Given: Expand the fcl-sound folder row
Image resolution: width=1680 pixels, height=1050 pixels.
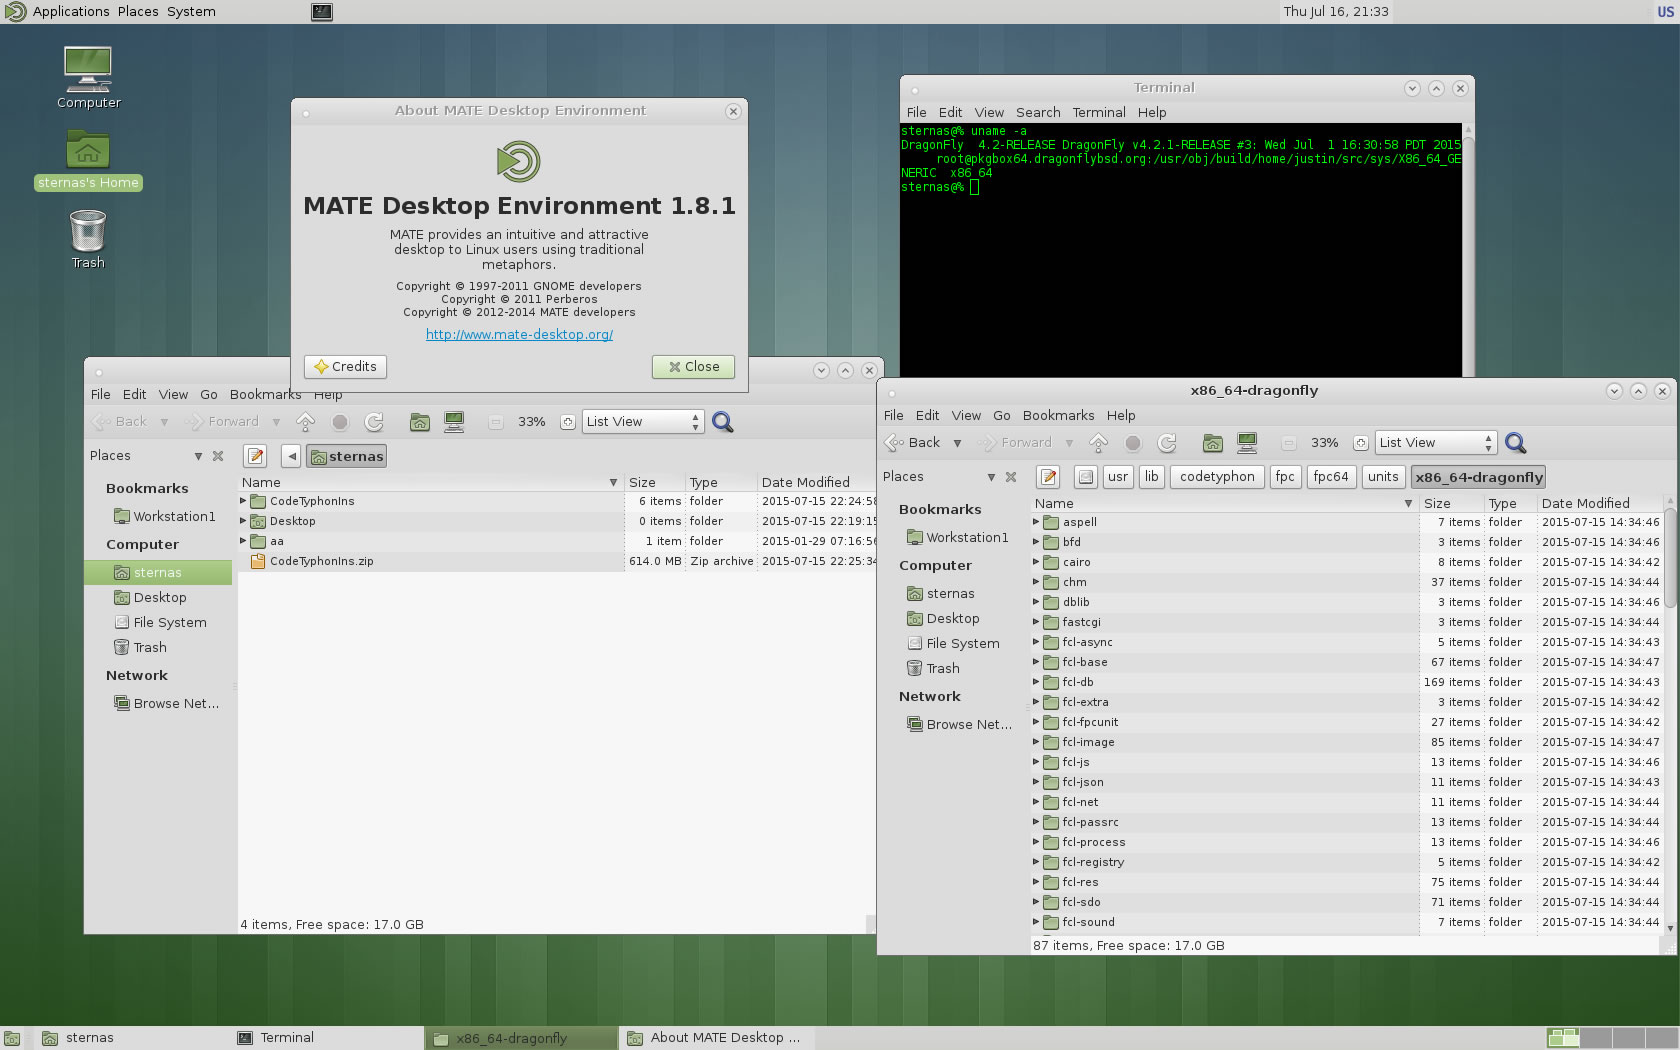Looking at the screenshot, I should 1036,922.
